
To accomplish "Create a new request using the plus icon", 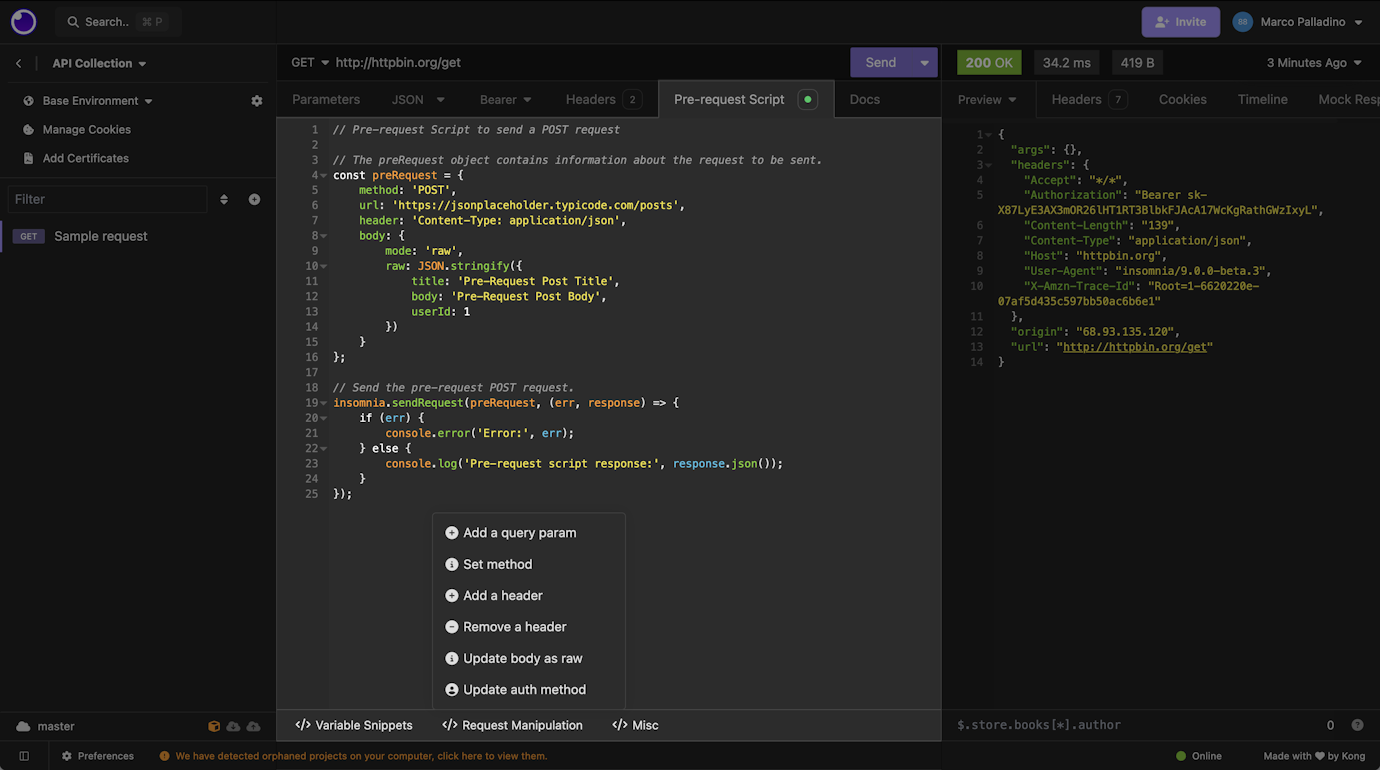I will pyautogui.click(x=254, y=199).
